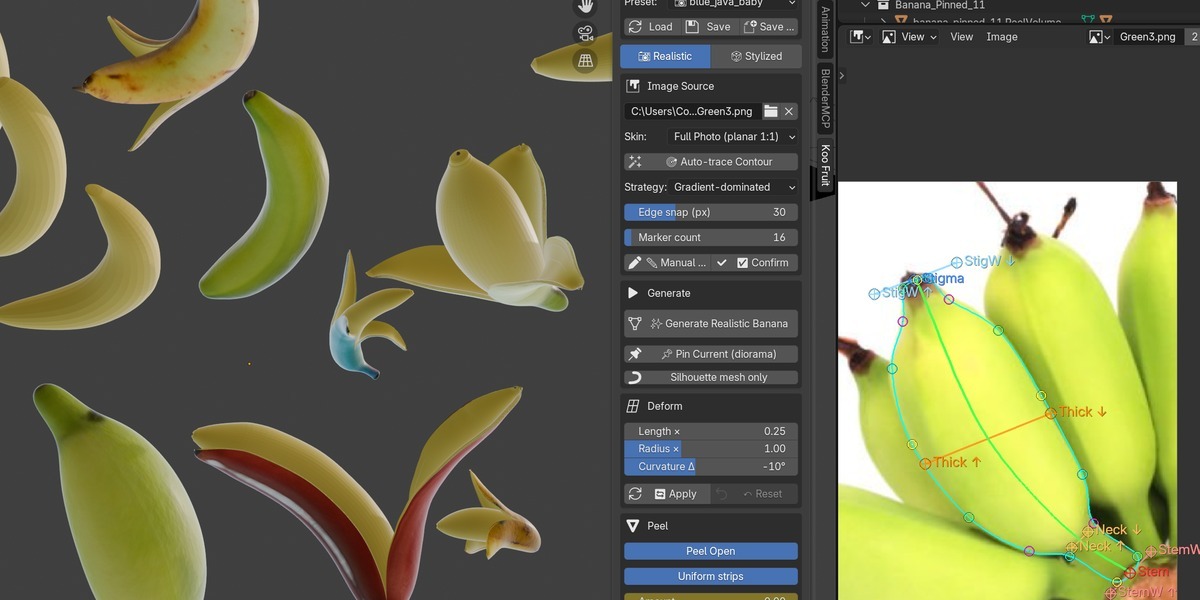The height and width of the screenshot is (600, 1200).
Task: Switch to the Stylized mode tab
Action: 756,56
